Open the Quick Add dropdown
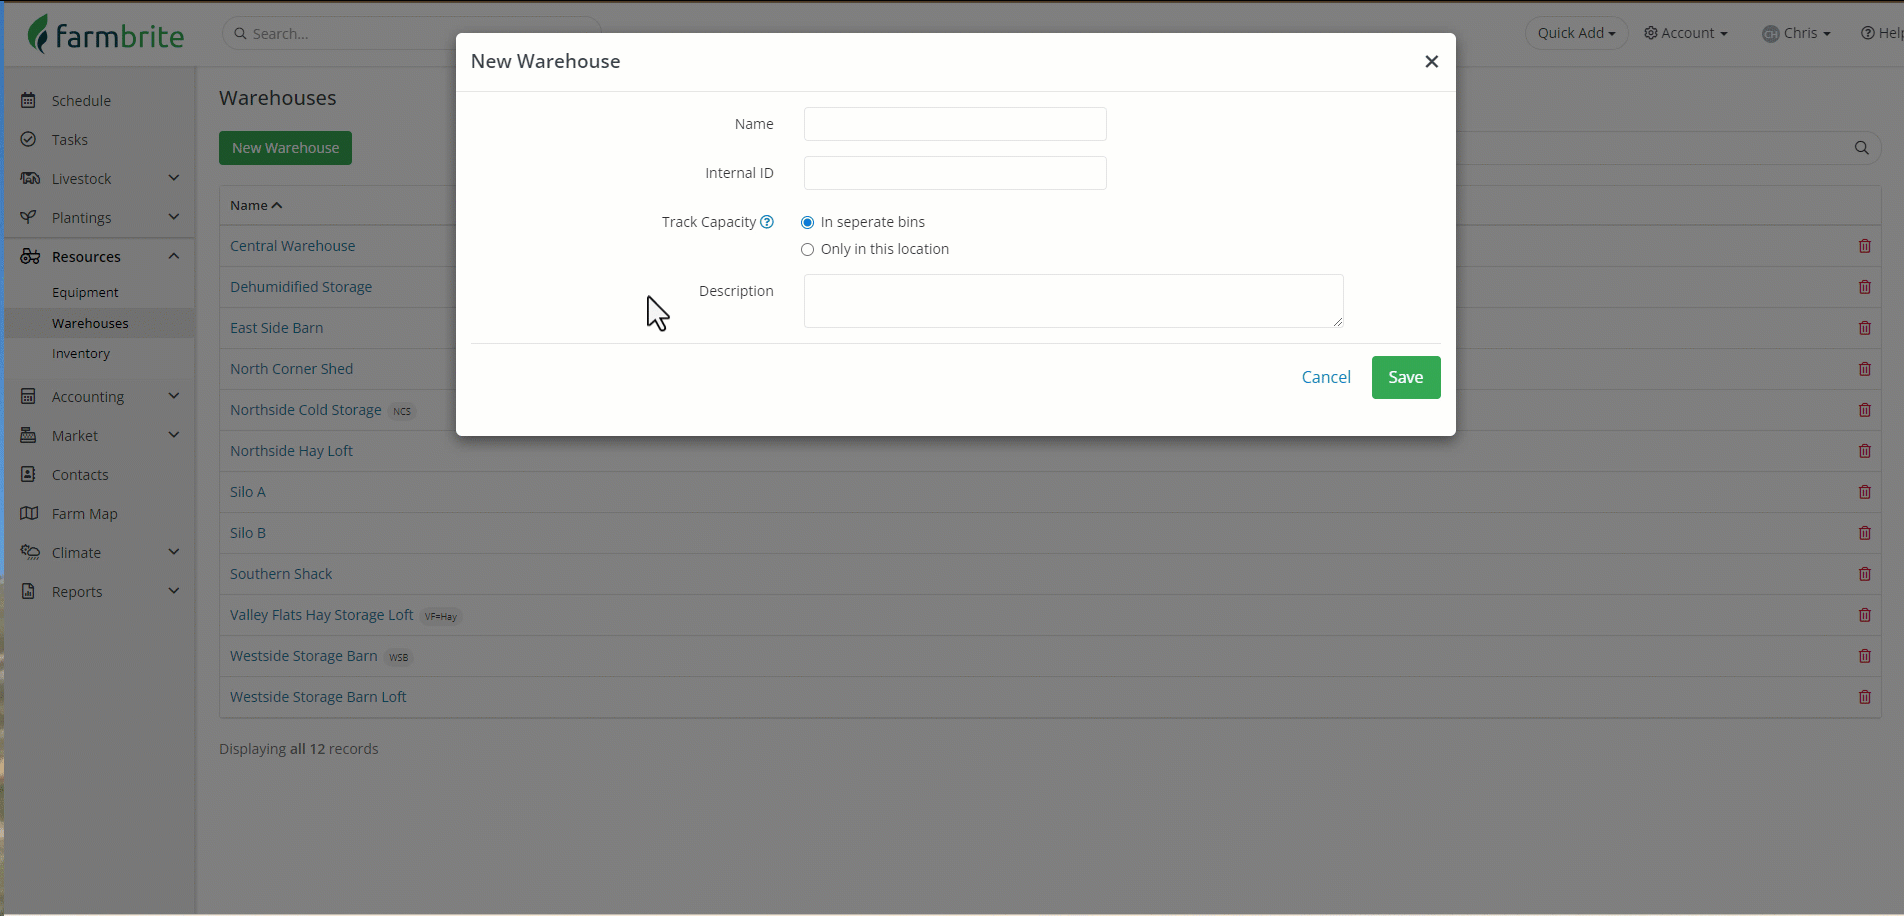1904x916 pixels. (x=1576, y=33)
